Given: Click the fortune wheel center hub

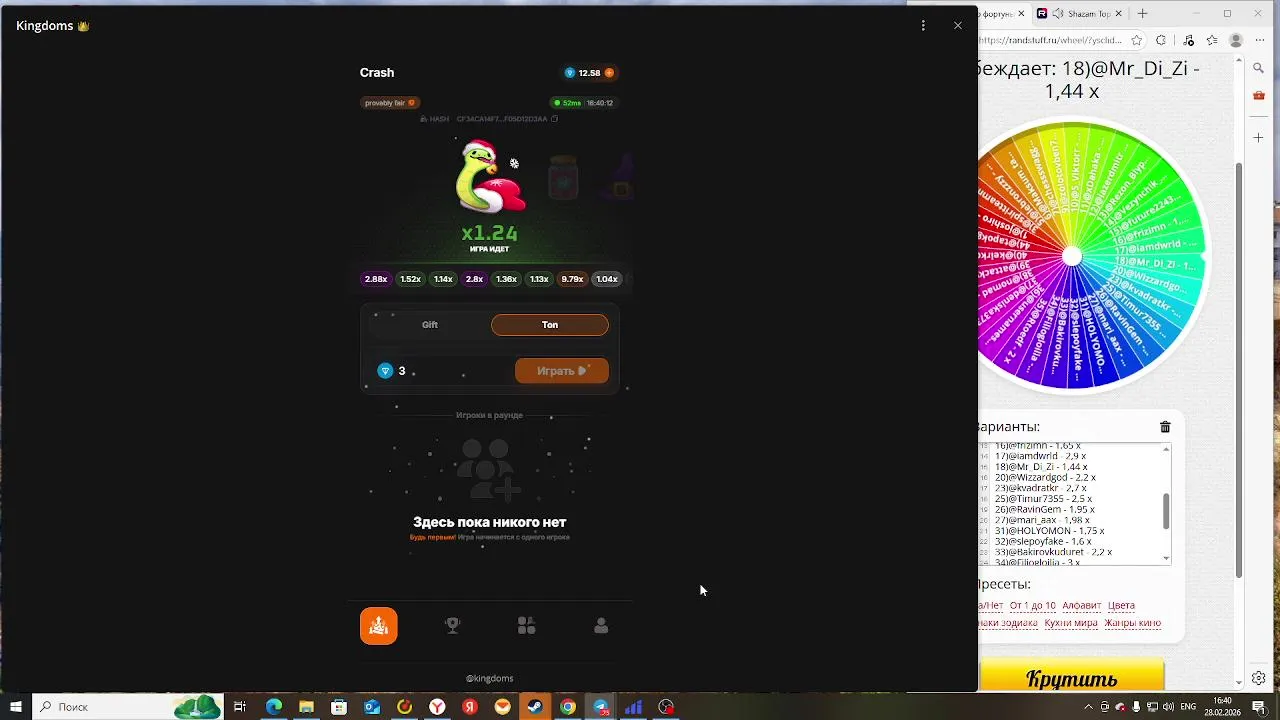Looking at the screenshot, I should (1072, 256).
